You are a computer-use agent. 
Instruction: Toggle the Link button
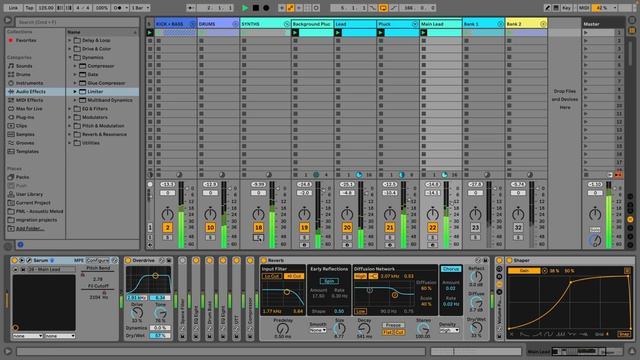click(x=13, y=8)
